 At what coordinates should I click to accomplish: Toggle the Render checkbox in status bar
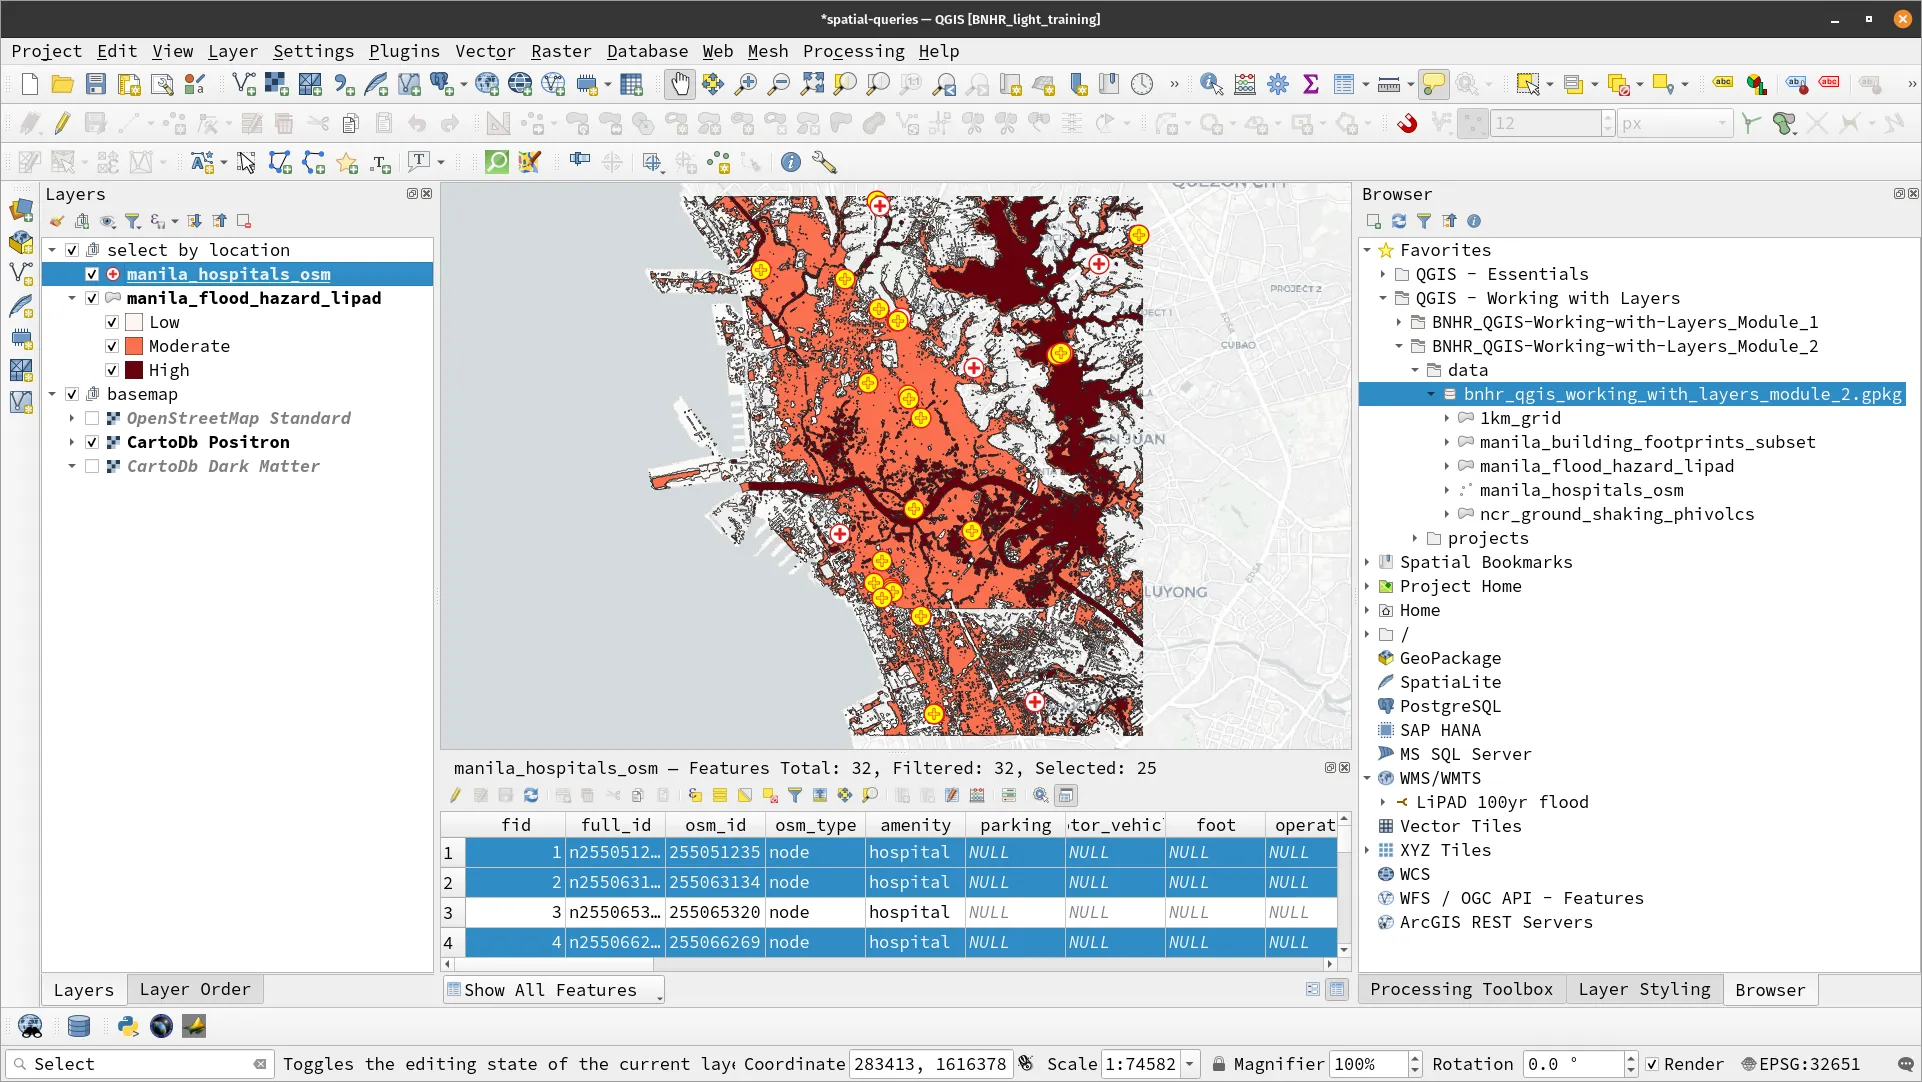1652,1064
